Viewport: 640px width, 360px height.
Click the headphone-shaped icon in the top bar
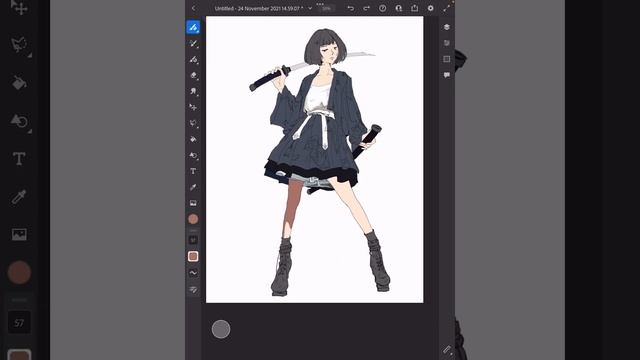[x=399, y=8]
